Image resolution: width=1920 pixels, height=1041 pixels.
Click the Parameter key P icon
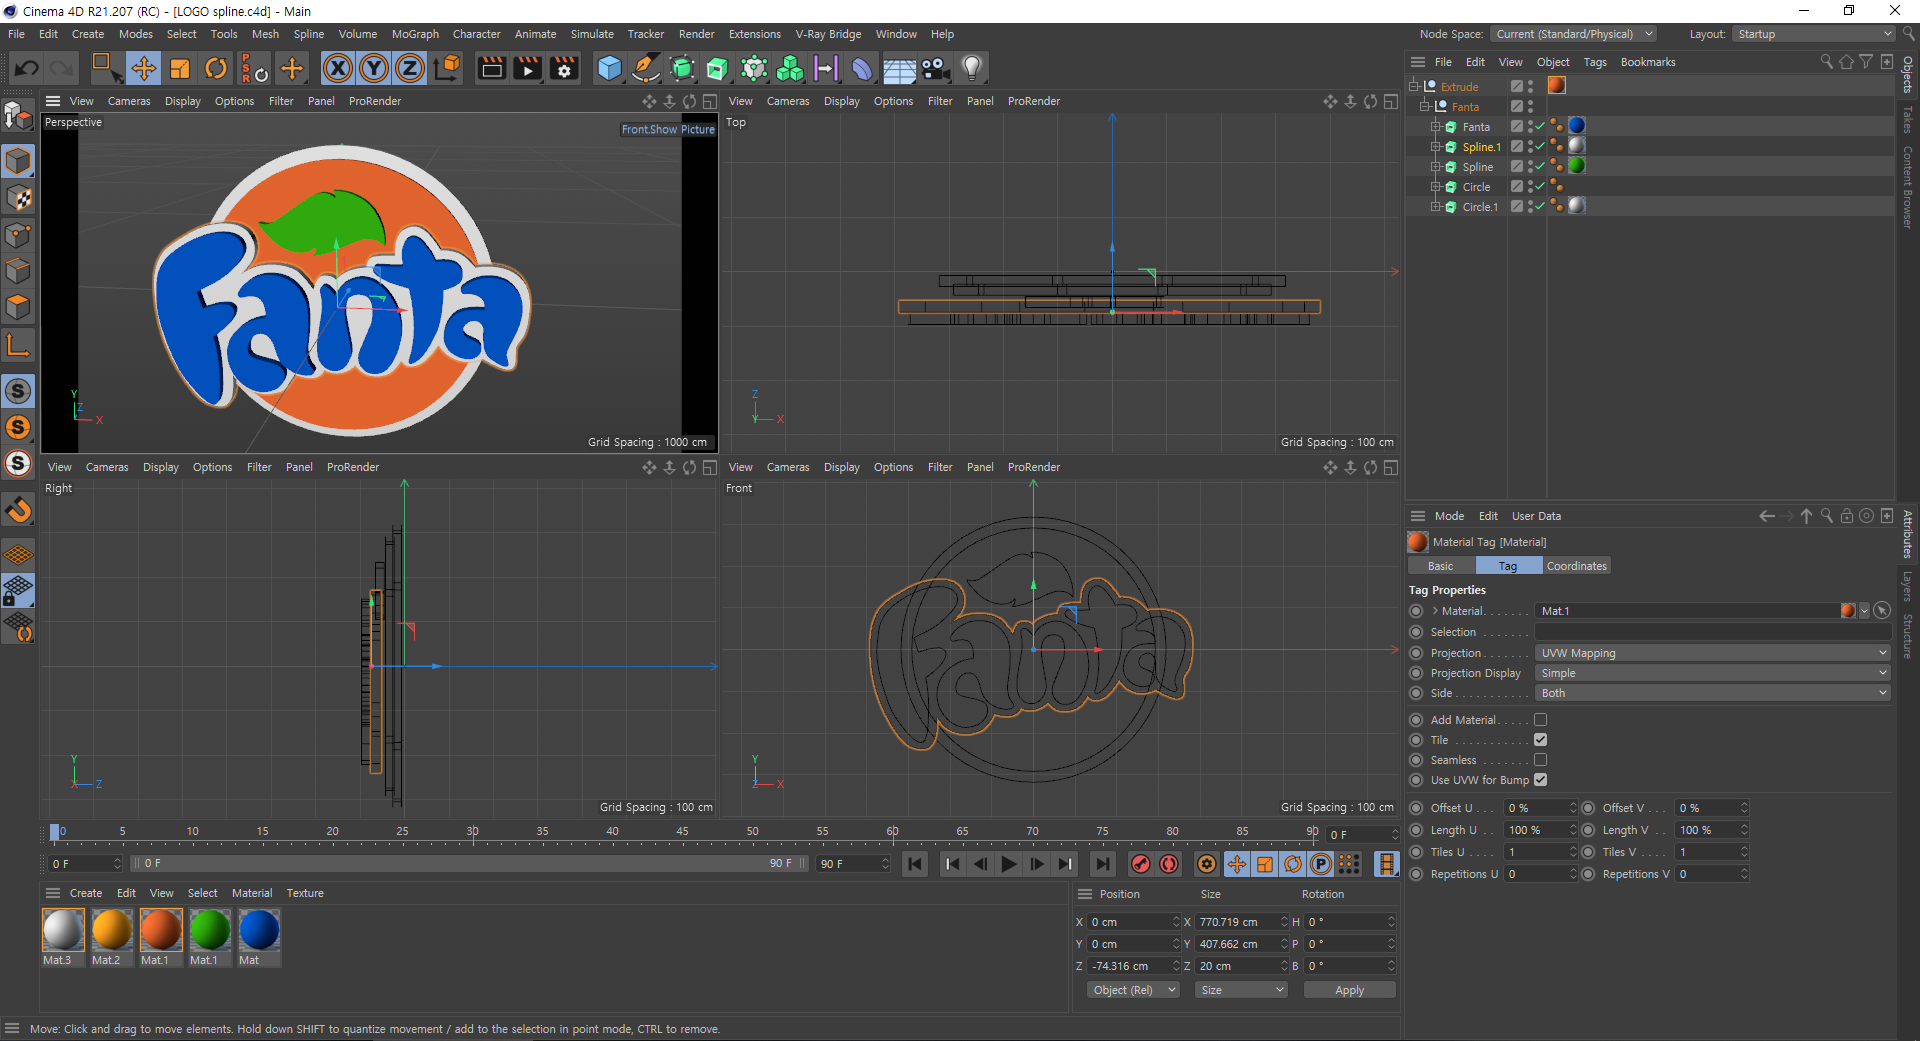click(x=1321, y=864)
